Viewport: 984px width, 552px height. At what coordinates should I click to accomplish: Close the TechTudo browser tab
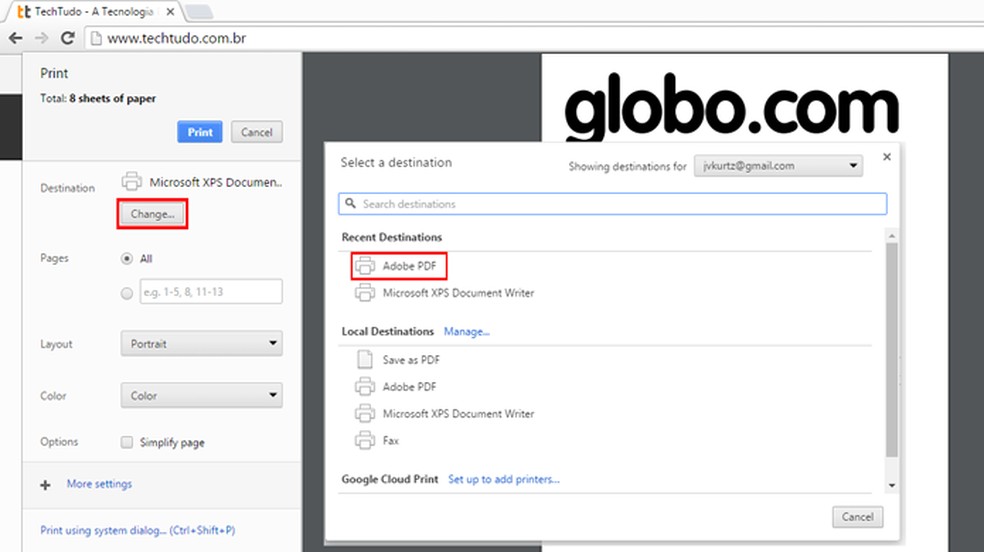[x=170, y=11]
